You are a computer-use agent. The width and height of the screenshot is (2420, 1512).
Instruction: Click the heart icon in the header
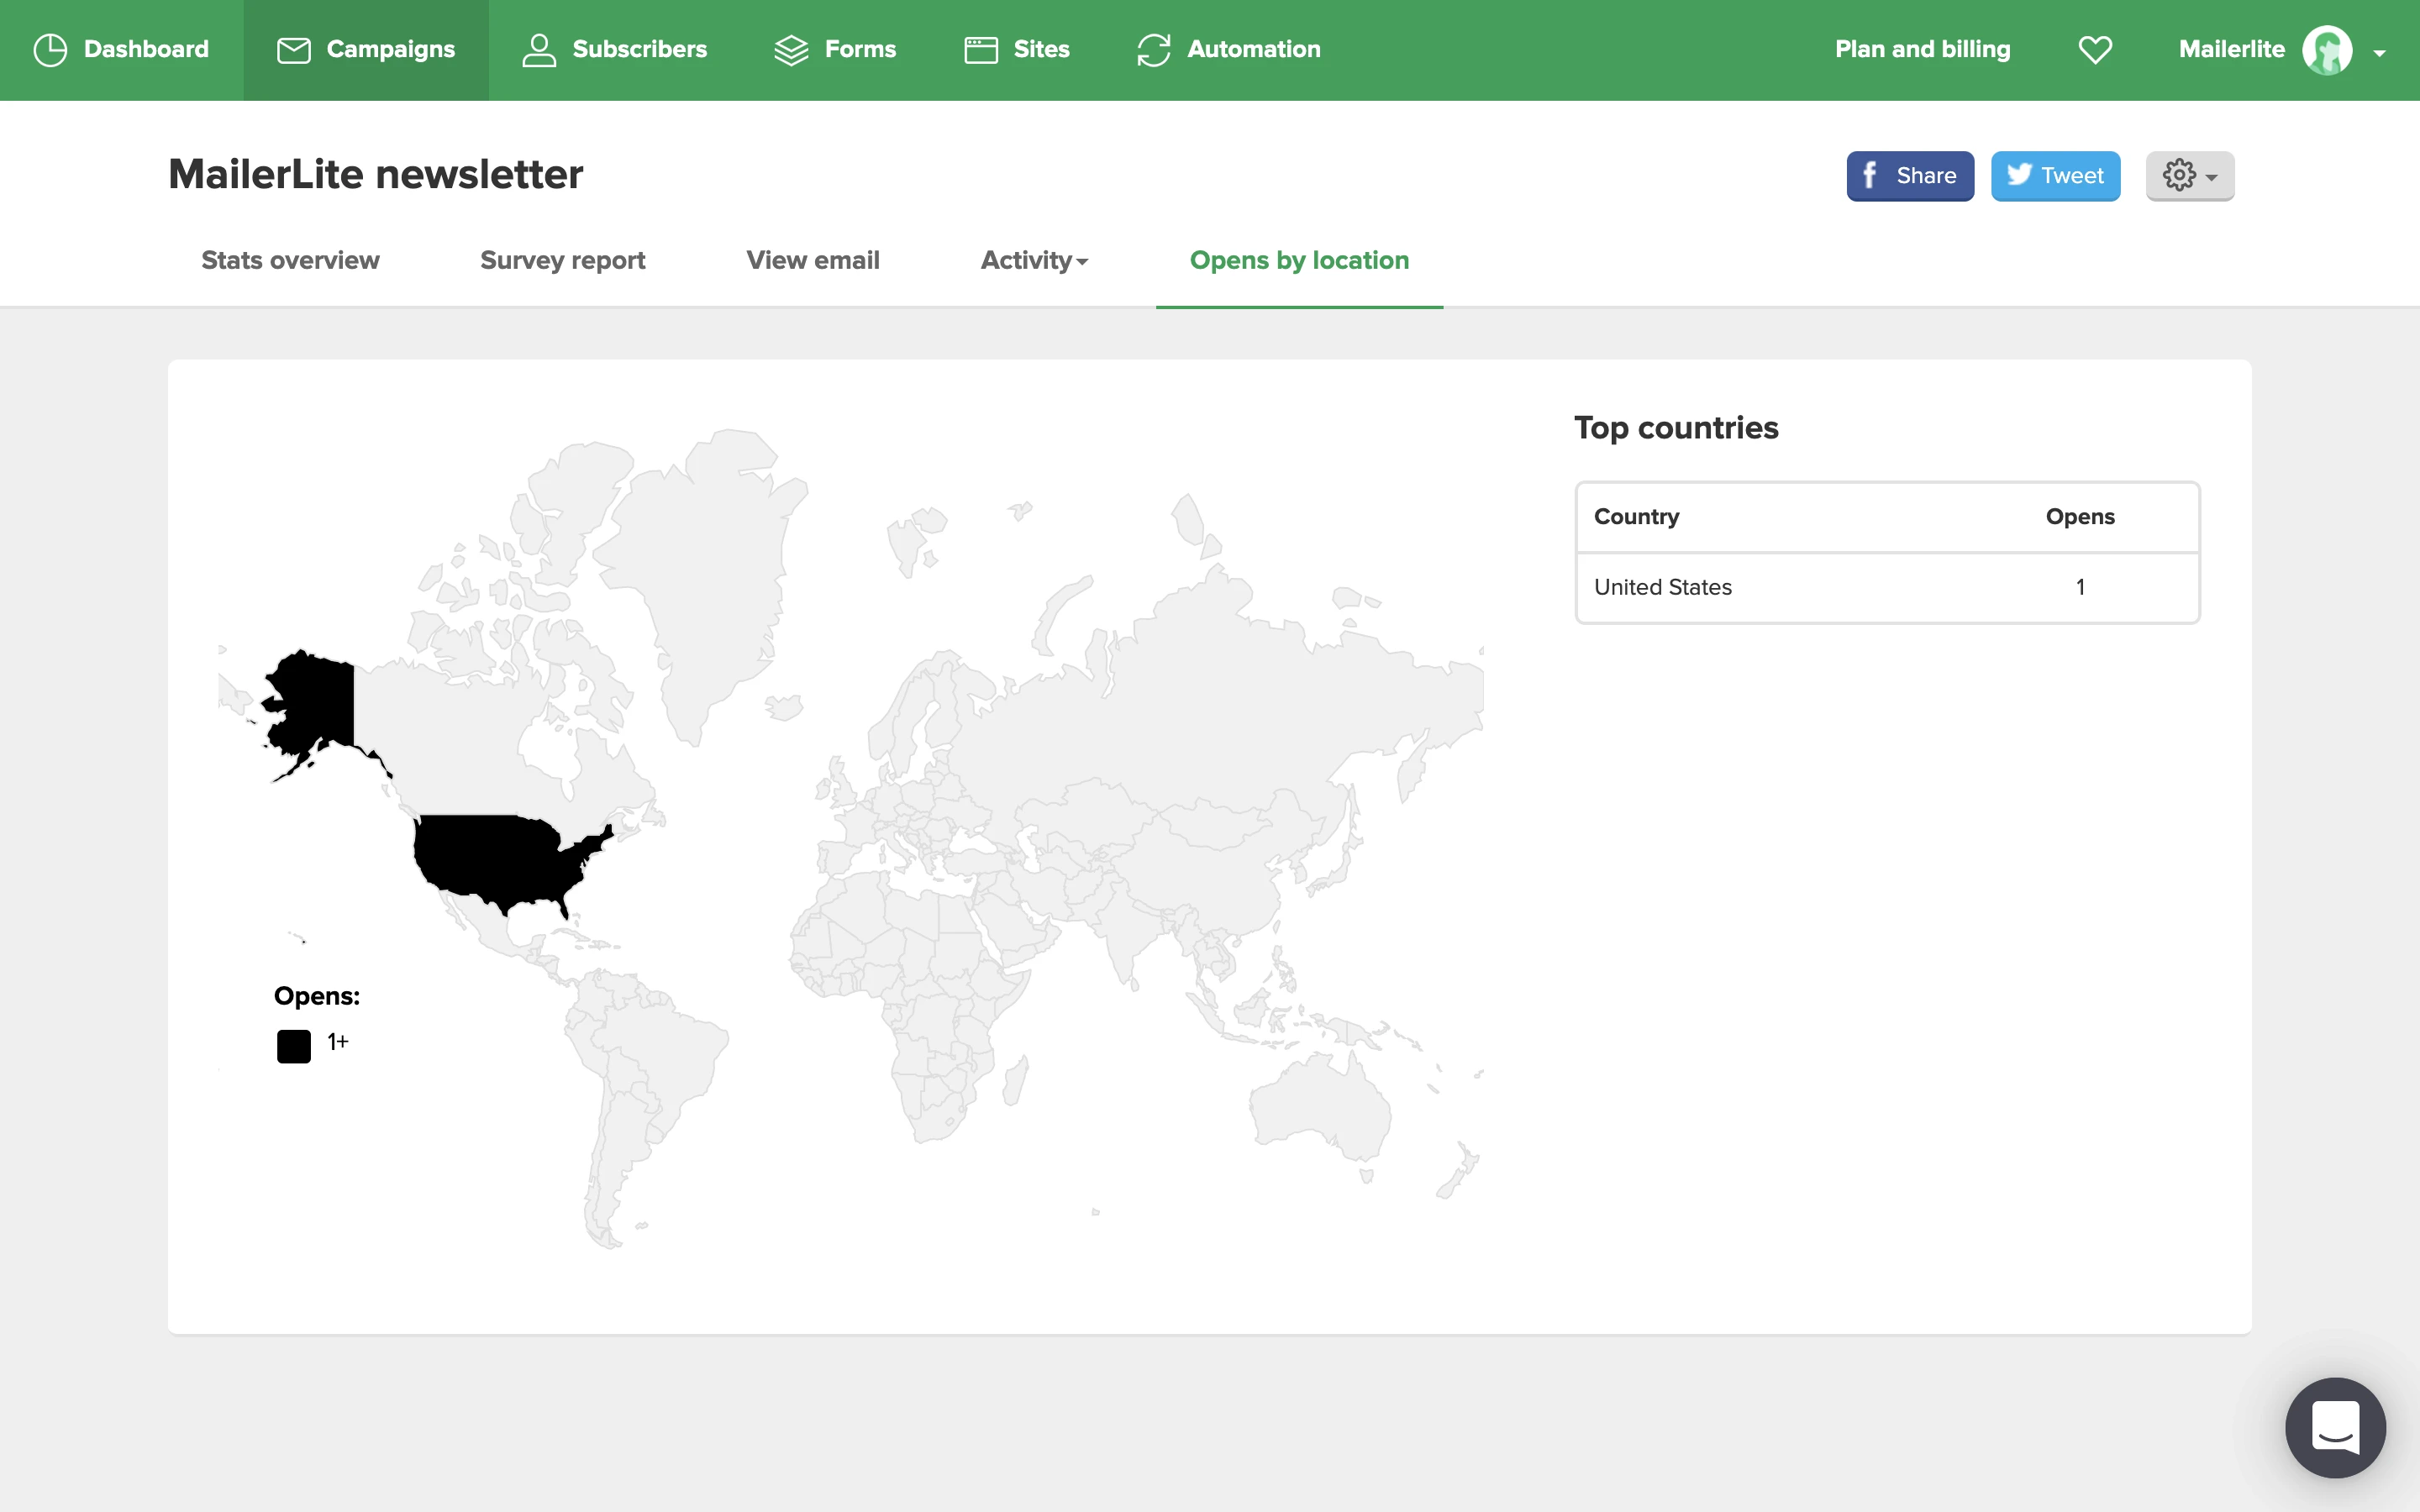2095,50
